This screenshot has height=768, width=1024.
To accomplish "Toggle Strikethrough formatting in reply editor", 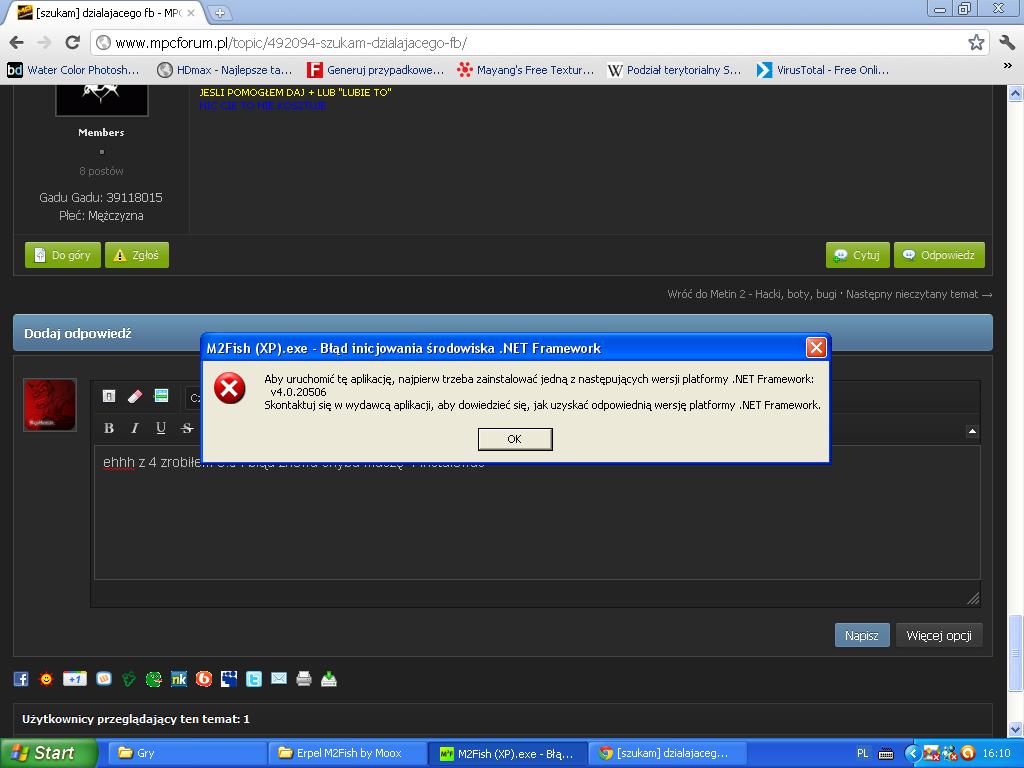I will pyautogui.click(x=187, y=428).
